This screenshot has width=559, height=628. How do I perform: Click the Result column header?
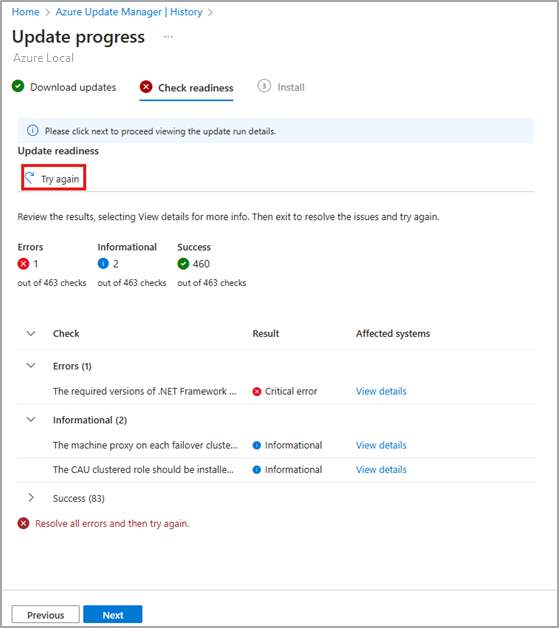pyautogui.click(x=265, y=334)
